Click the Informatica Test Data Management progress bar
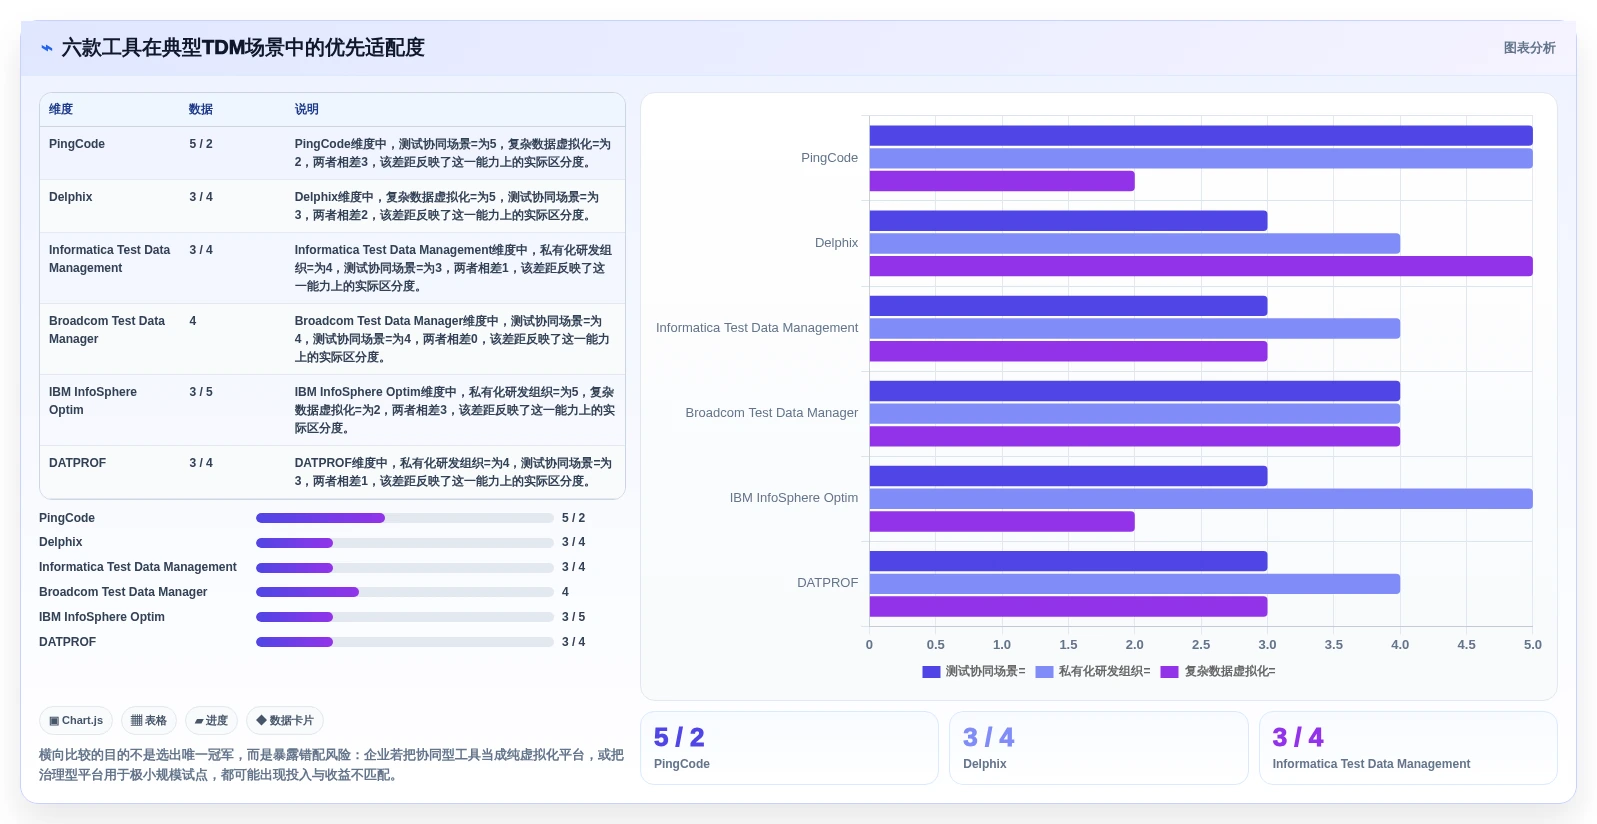This screenshot has height=824, width=1597. tap(405, 567)
